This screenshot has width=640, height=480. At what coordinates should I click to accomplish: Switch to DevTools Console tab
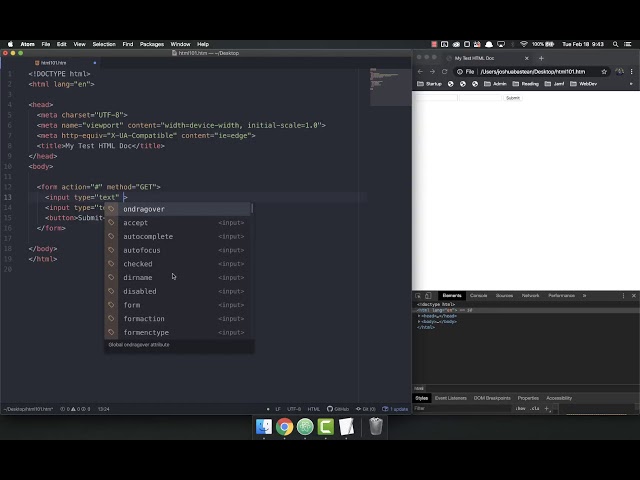[478, 296]
